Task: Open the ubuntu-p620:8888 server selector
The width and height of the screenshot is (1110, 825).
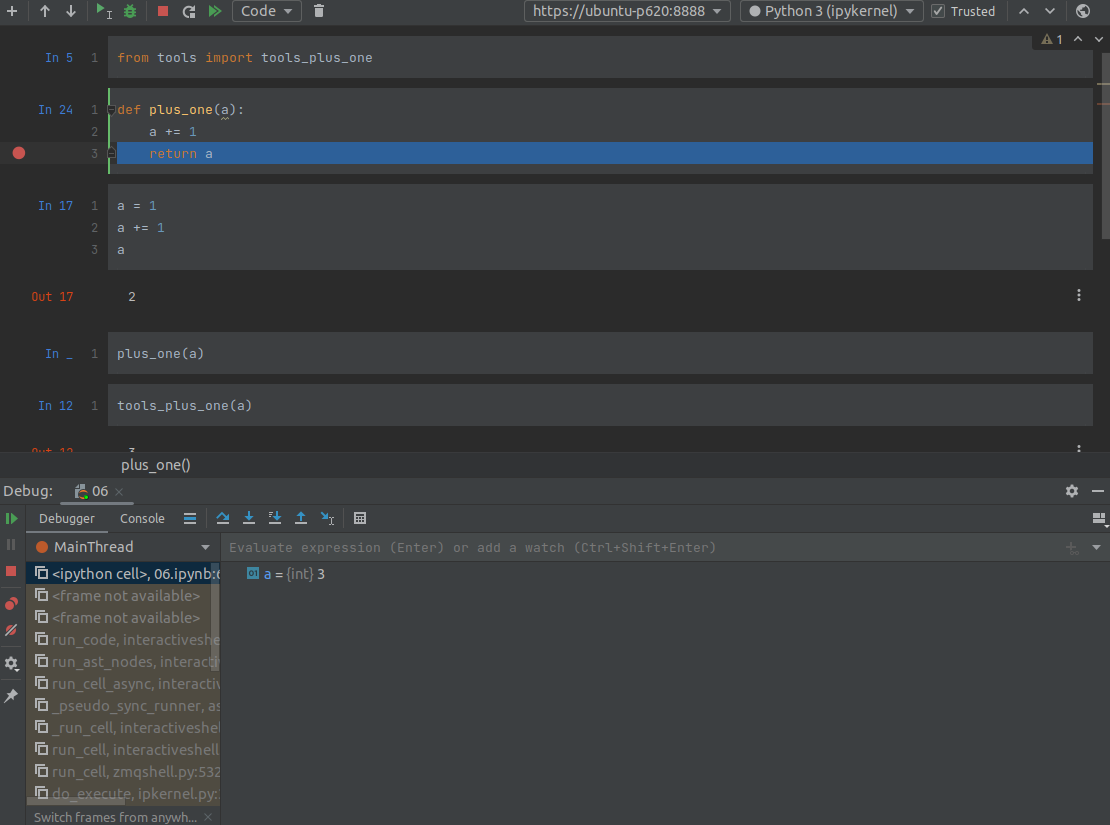Action: (x=627, y=11)
